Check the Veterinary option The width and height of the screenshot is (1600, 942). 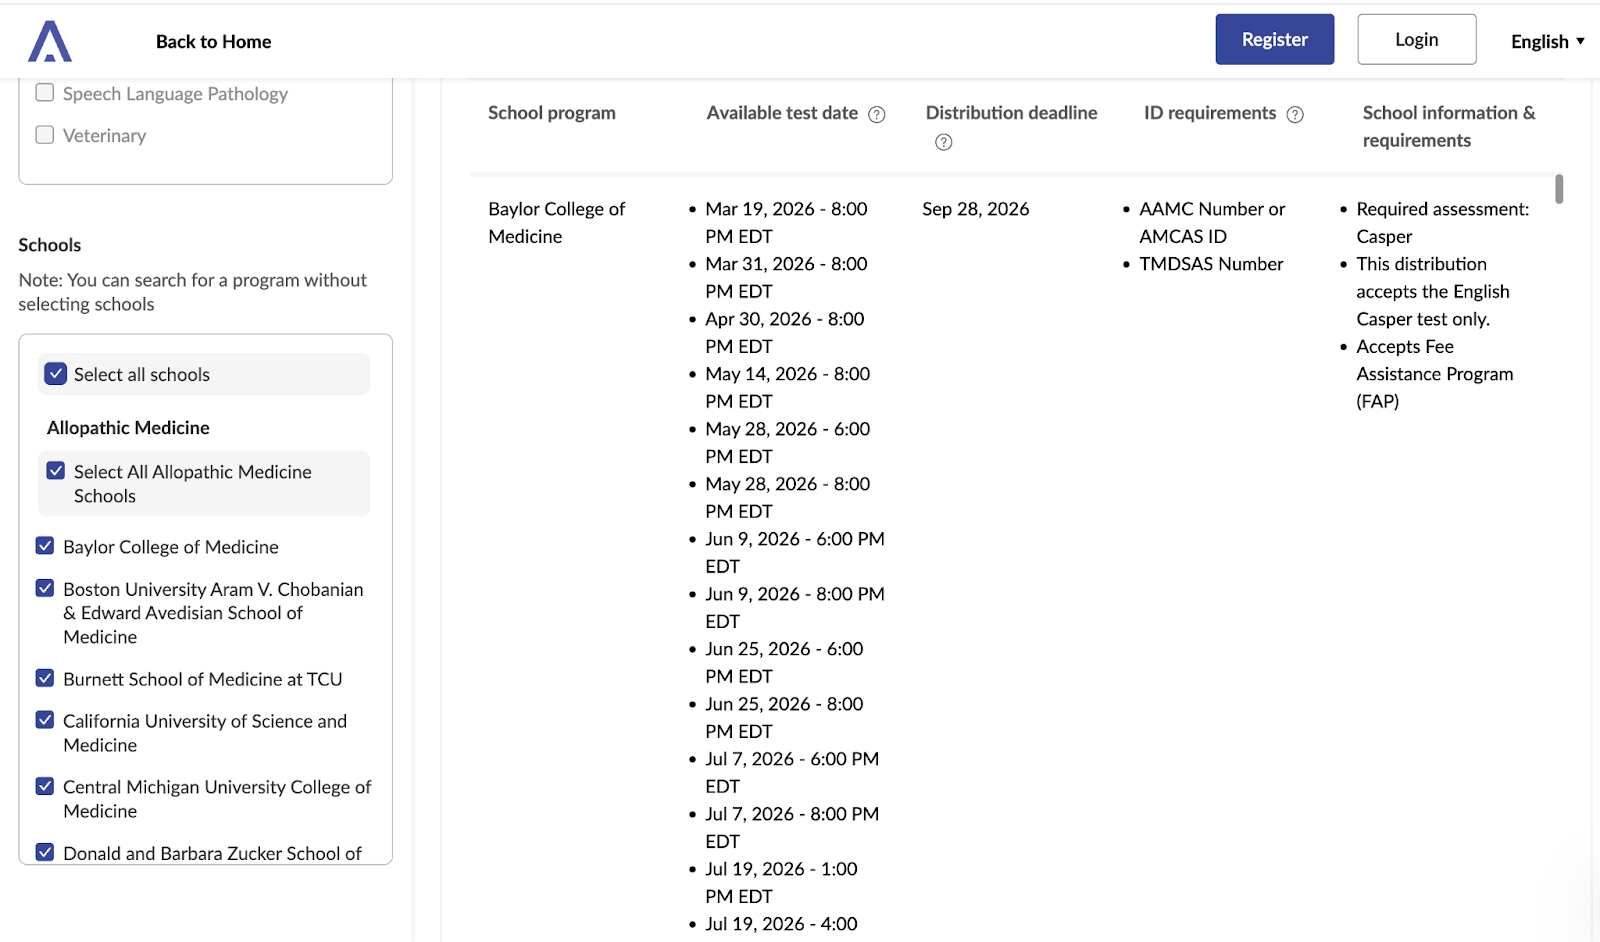(44, 134)
